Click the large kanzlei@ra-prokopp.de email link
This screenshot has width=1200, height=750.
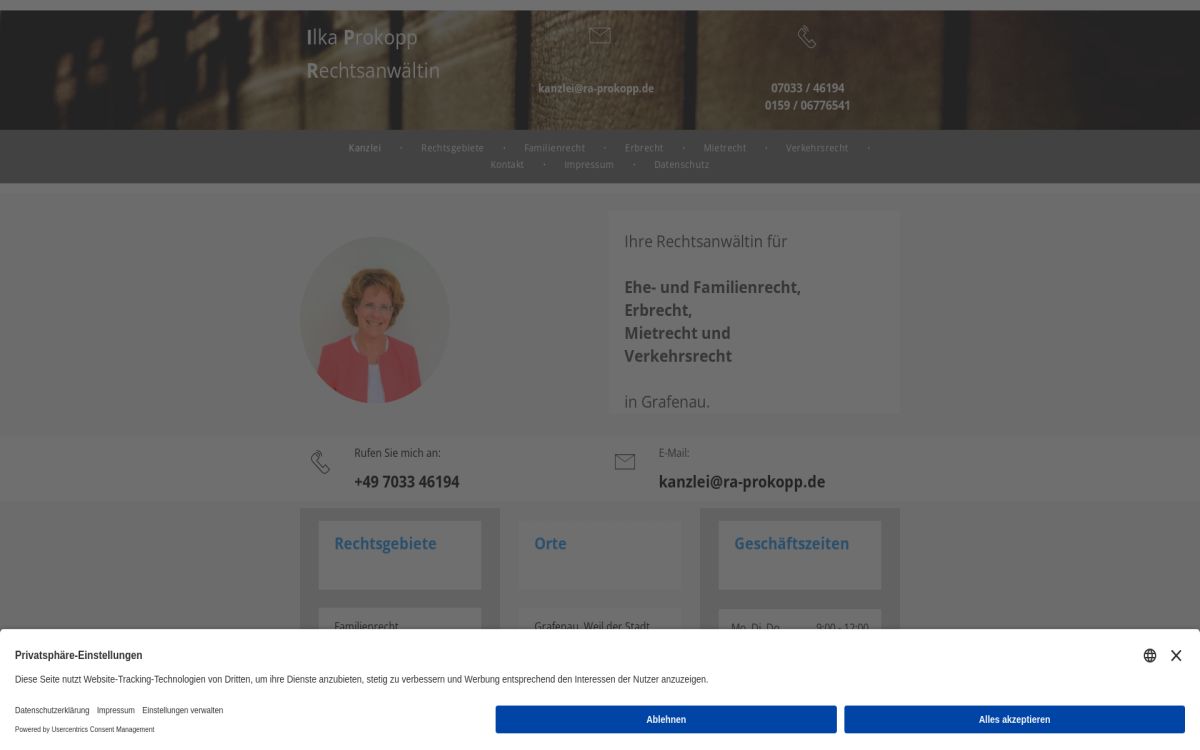[742, 482]
